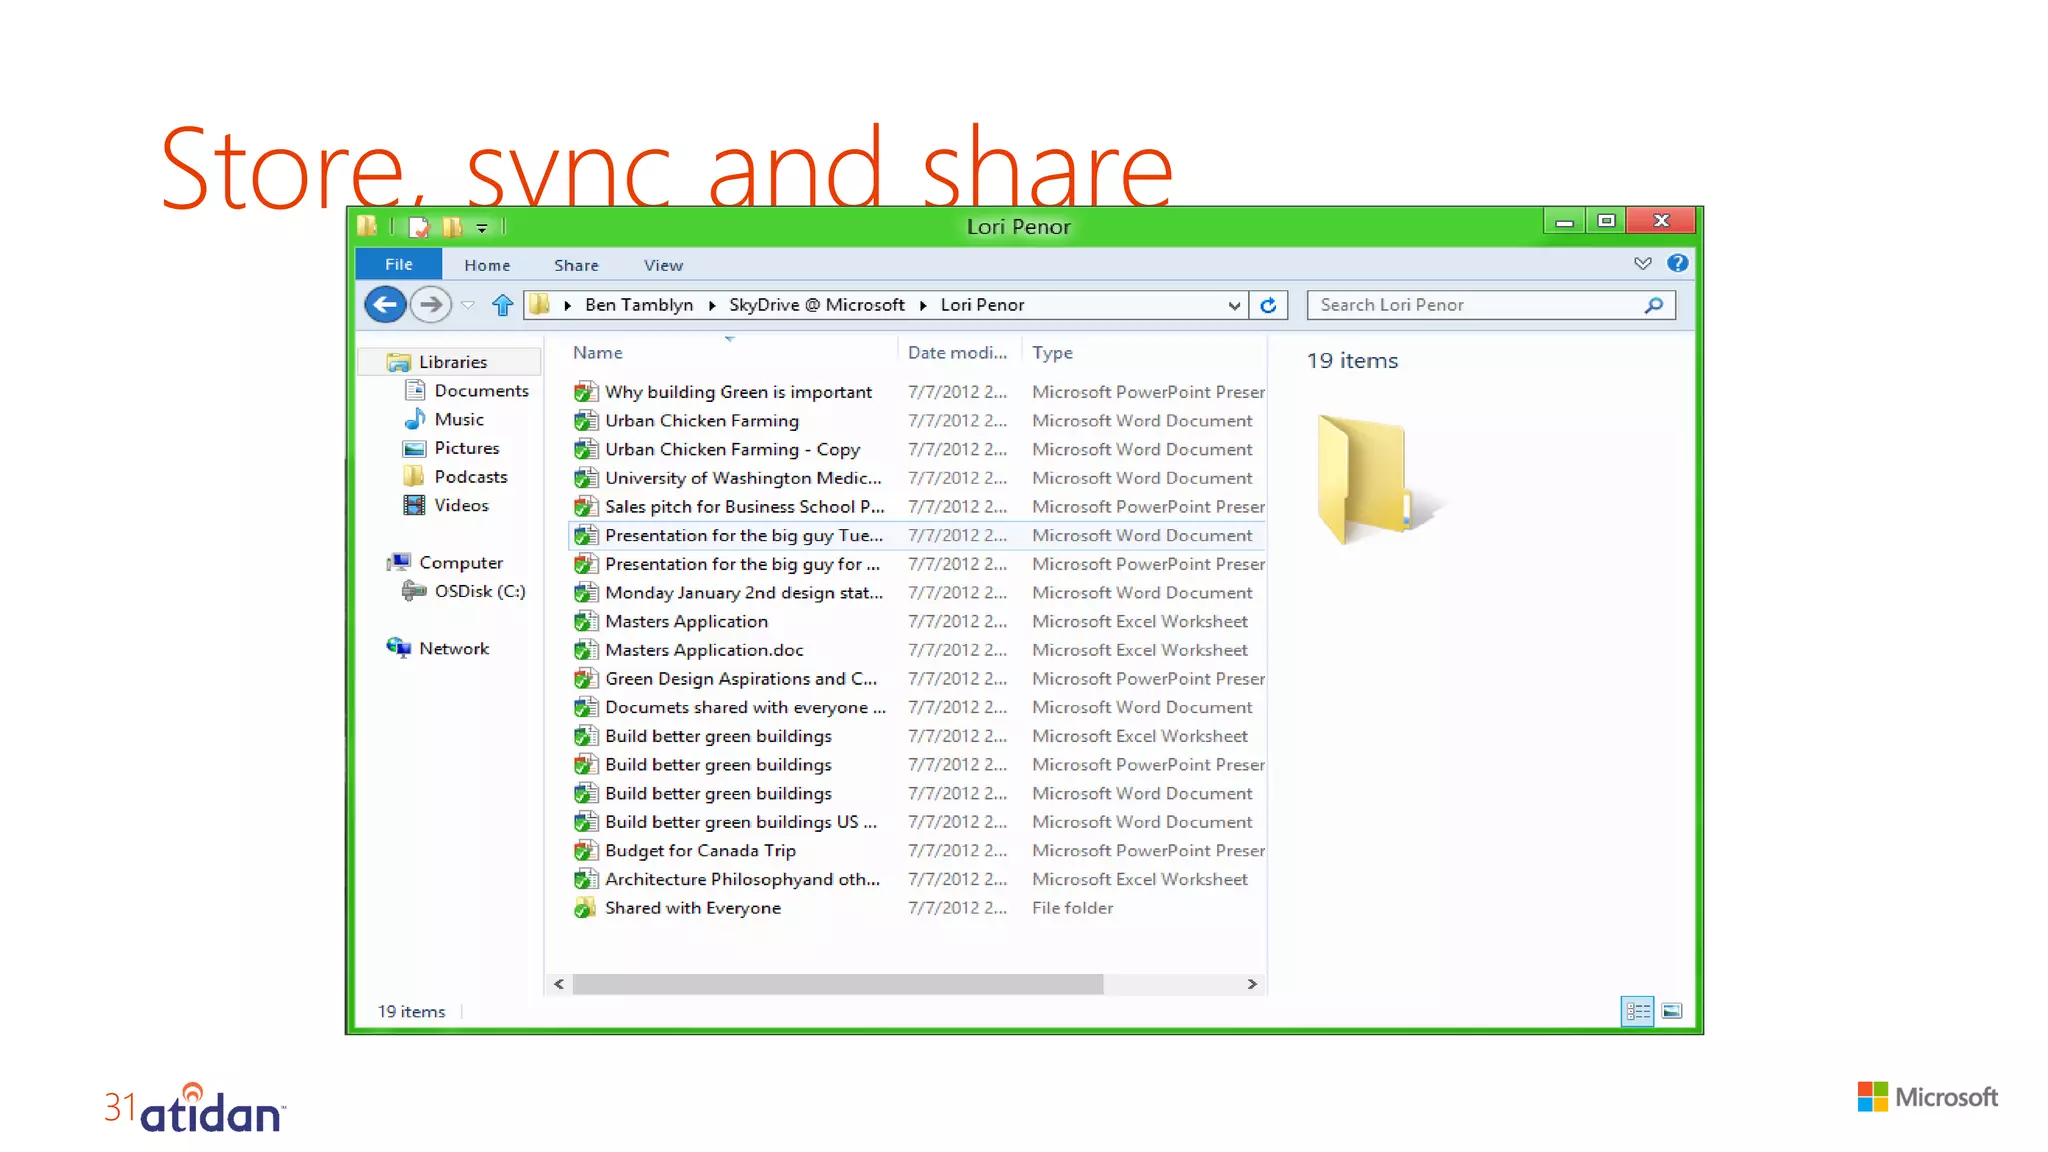The image size is (2048, 1152).
Task: Click the horizontal scrollbar thumb
Action: tap(838, 984)
